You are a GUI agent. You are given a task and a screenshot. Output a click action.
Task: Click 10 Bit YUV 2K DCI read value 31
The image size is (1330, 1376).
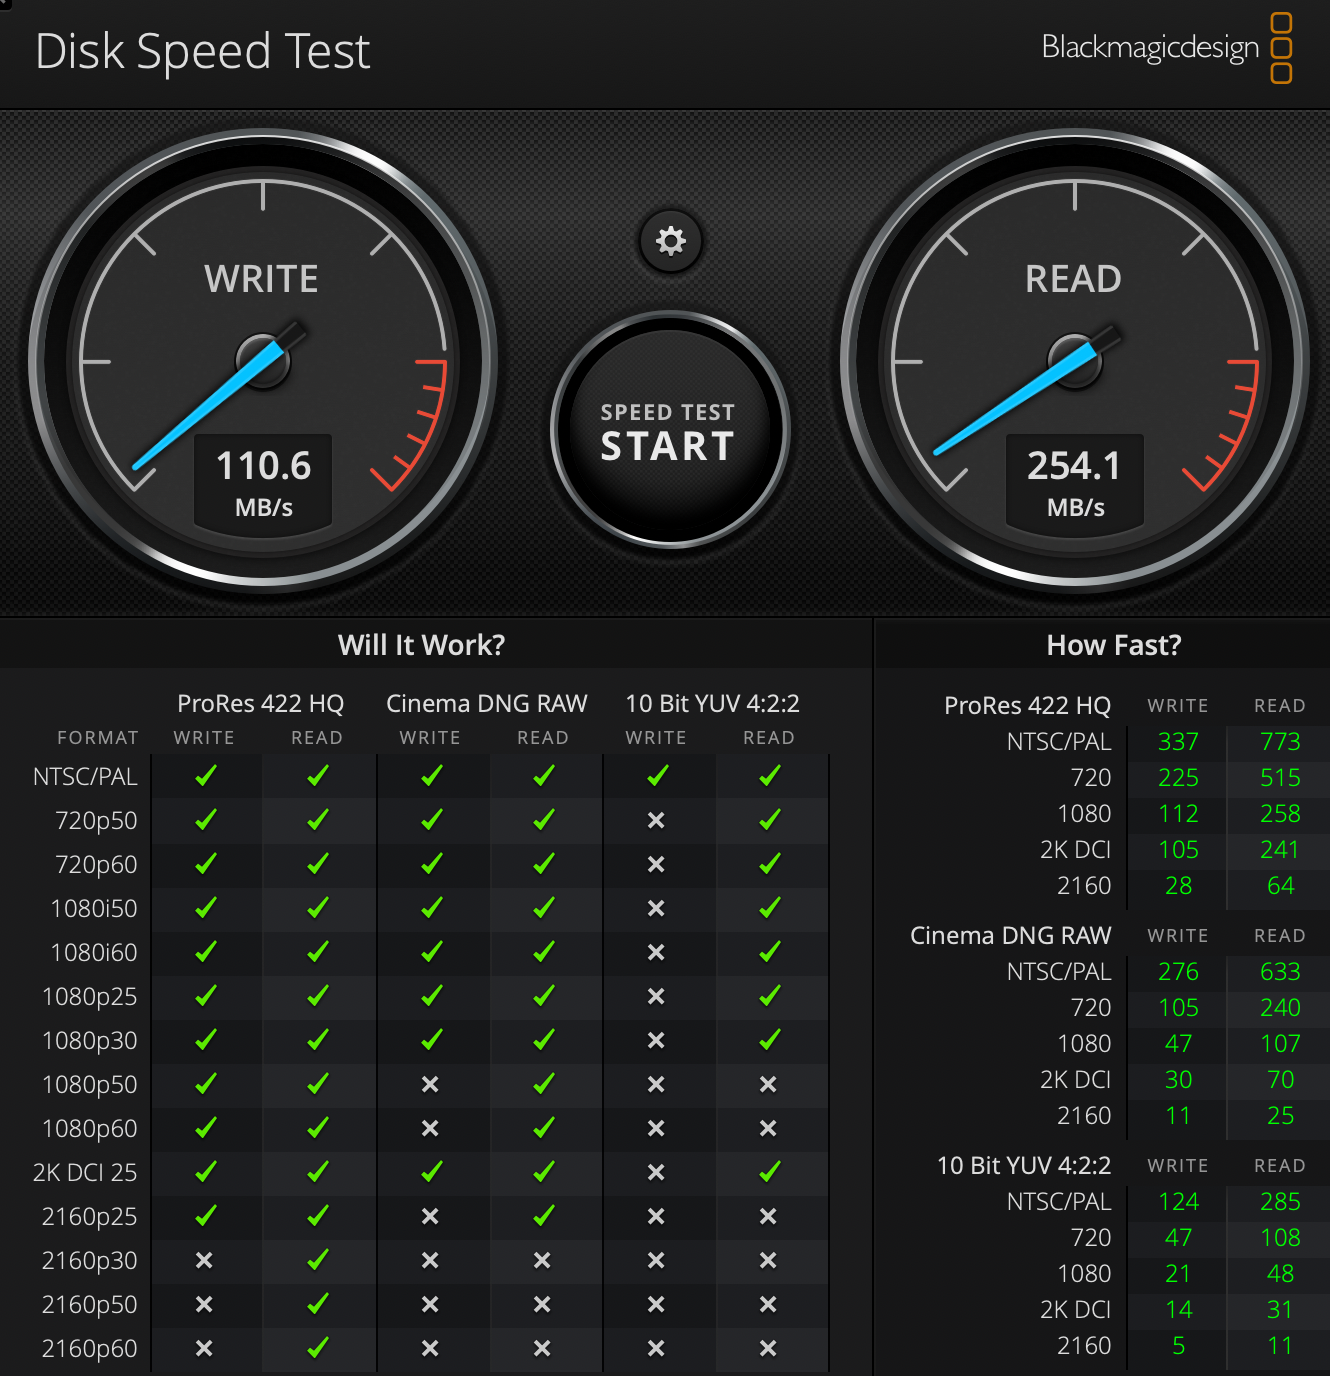coord(1281,1310)
